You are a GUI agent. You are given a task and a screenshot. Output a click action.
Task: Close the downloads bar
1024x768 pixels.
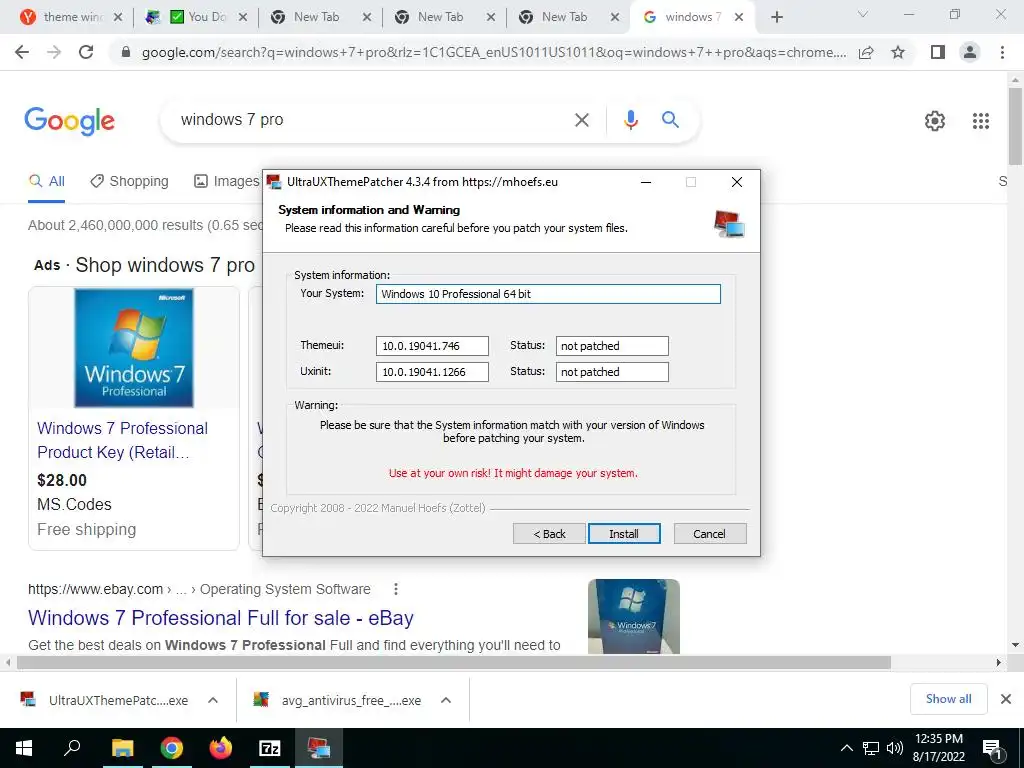click(1006, 699)
